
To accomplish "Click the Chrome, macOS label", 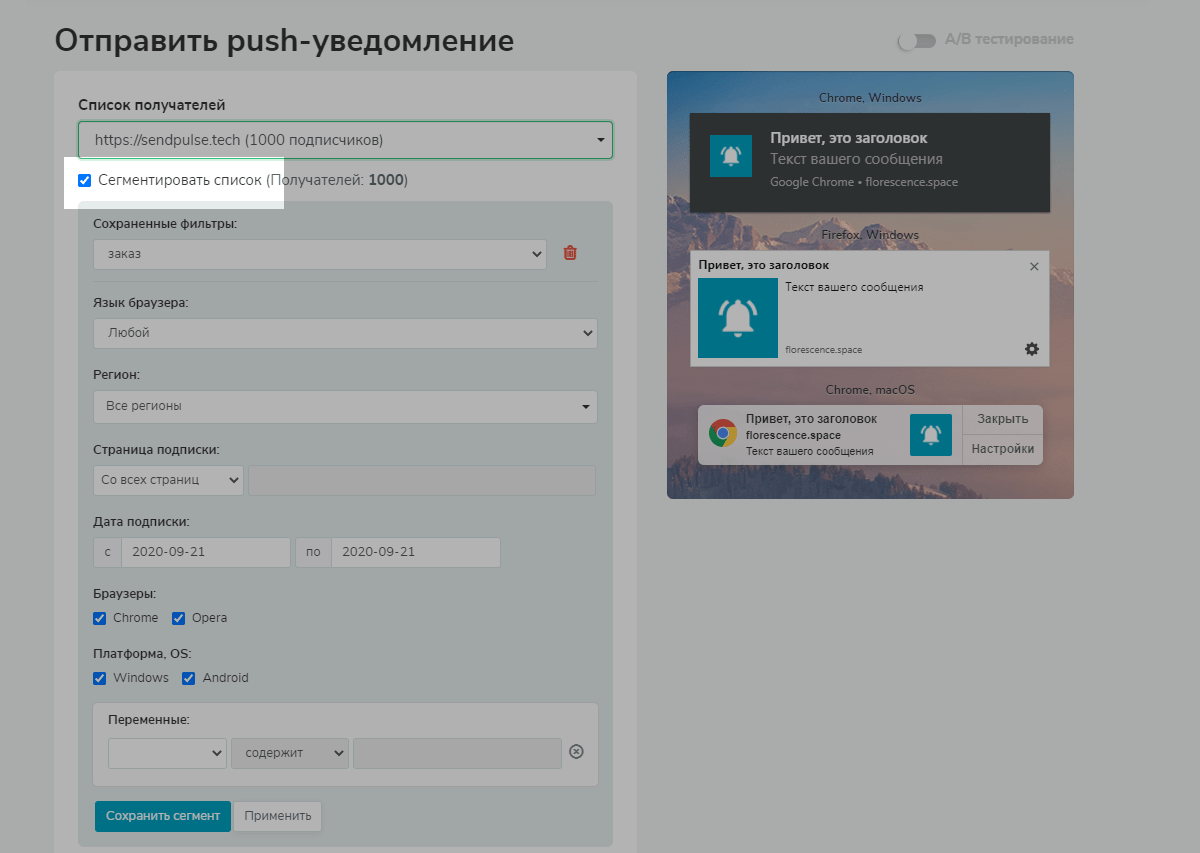I will point(870,390).
